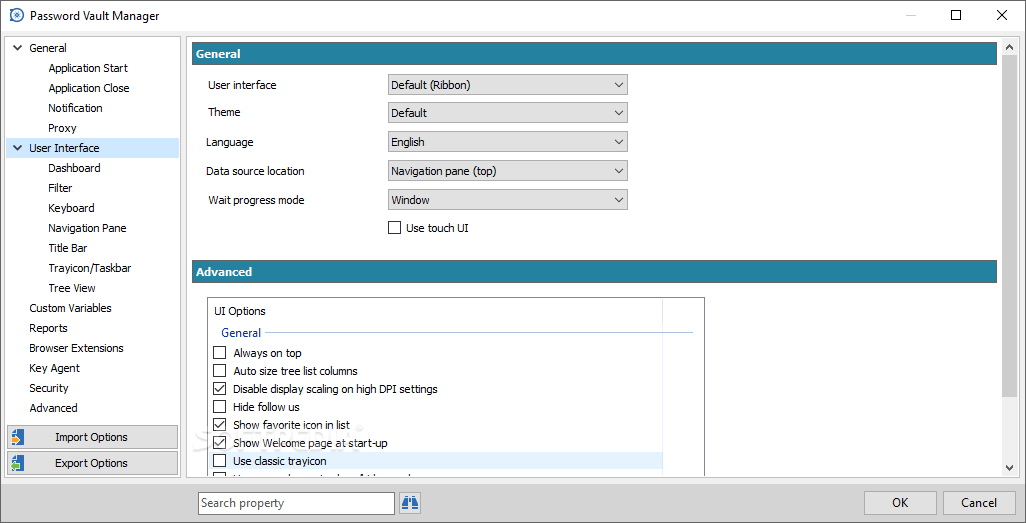Open the Dashboard settings page
This screenshot has width=1026, height=523.
pyautogui.click(x=74, y=168)
